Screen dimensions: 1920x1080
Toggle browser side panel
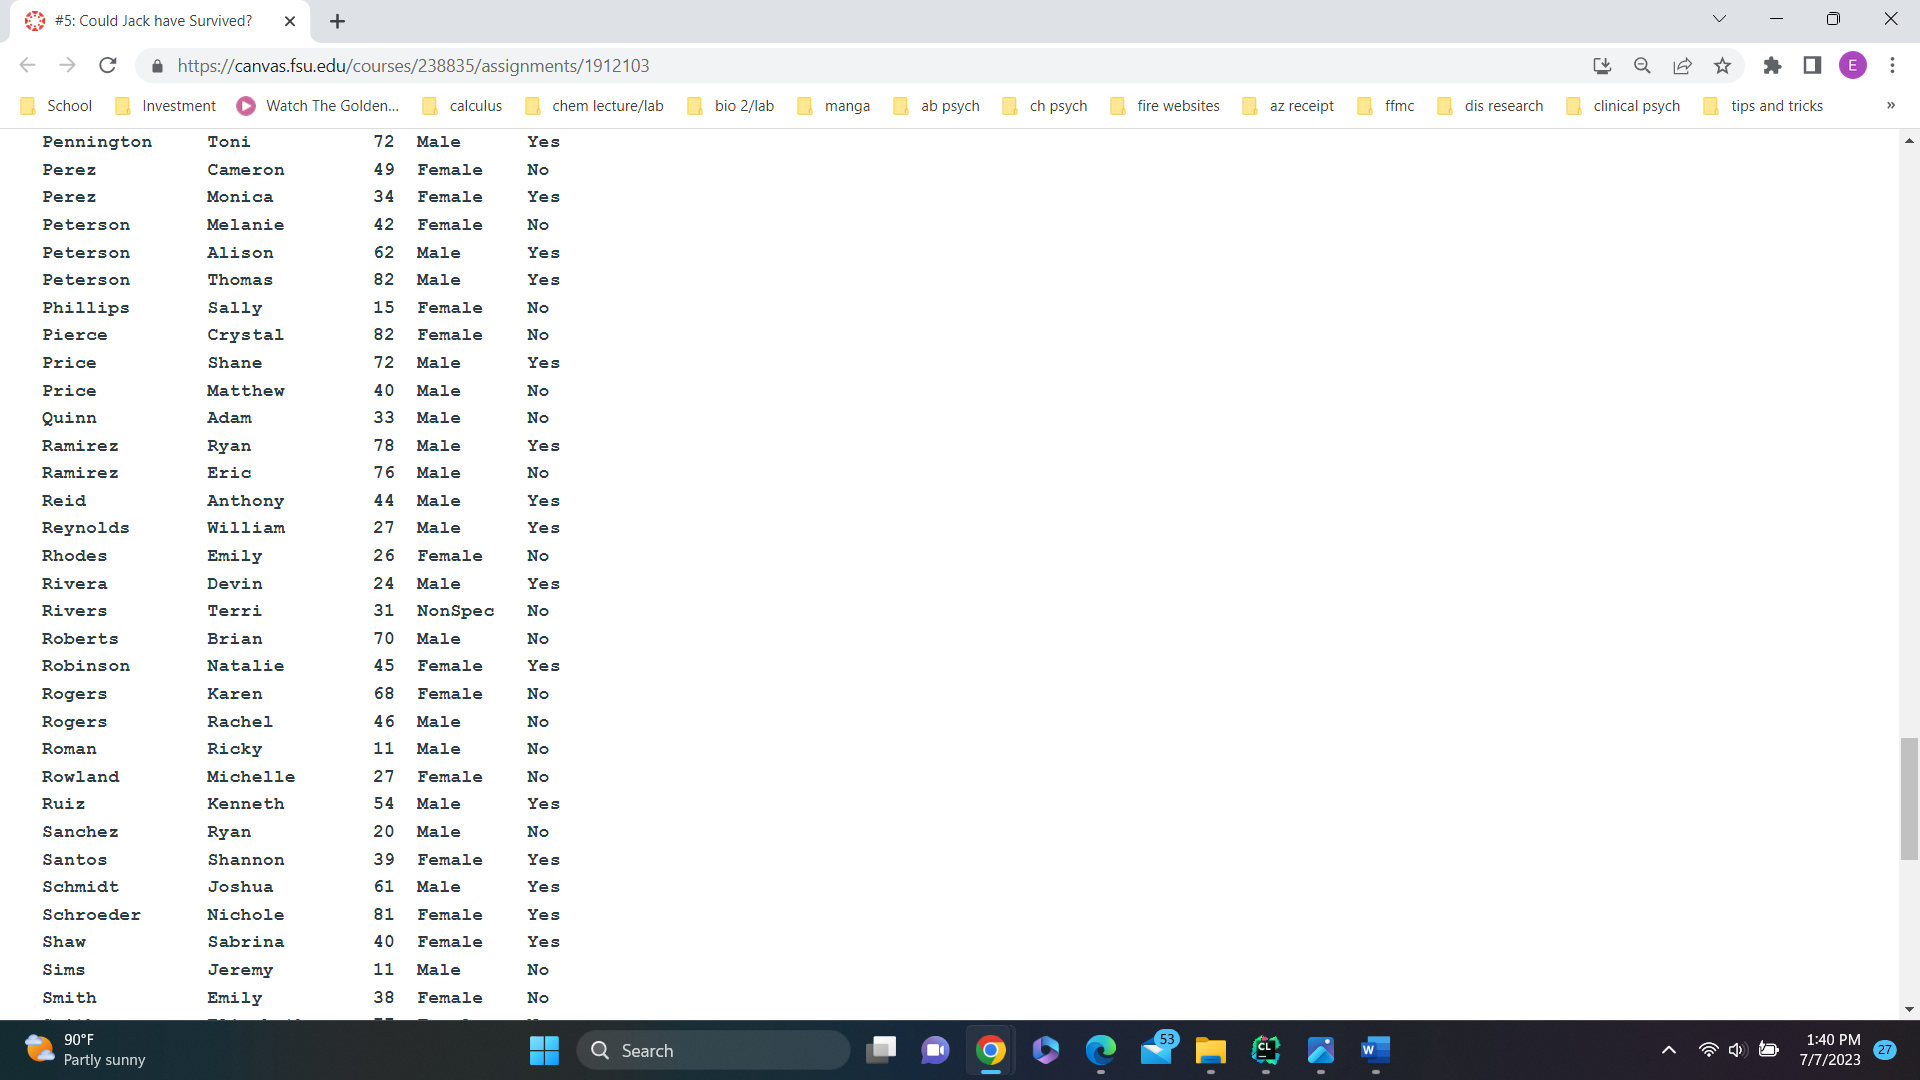click(x=1812, y=66)
